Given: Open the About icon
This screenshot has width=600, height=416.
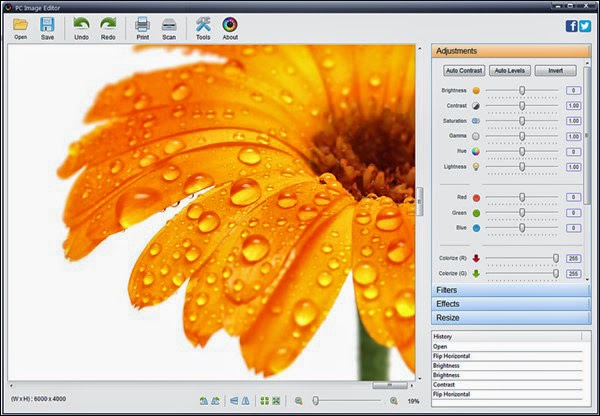Looking at the screenshot, I should pos(230,25).
